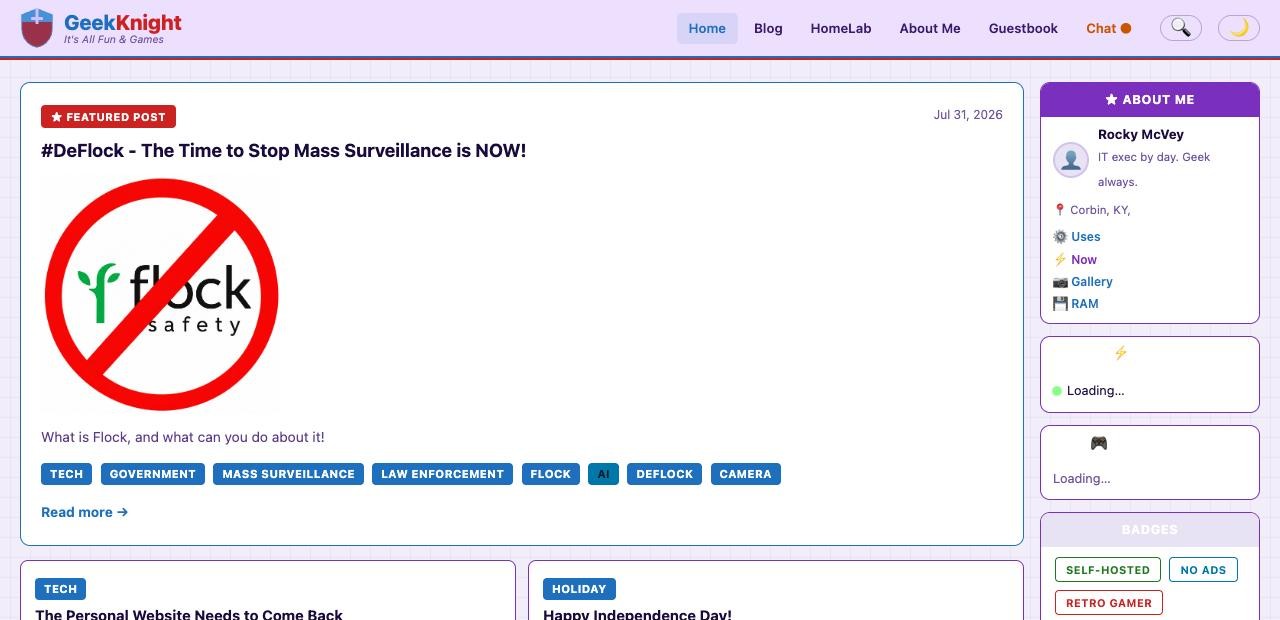Click the SELF-HOSTED badge

pos(1108,570)
